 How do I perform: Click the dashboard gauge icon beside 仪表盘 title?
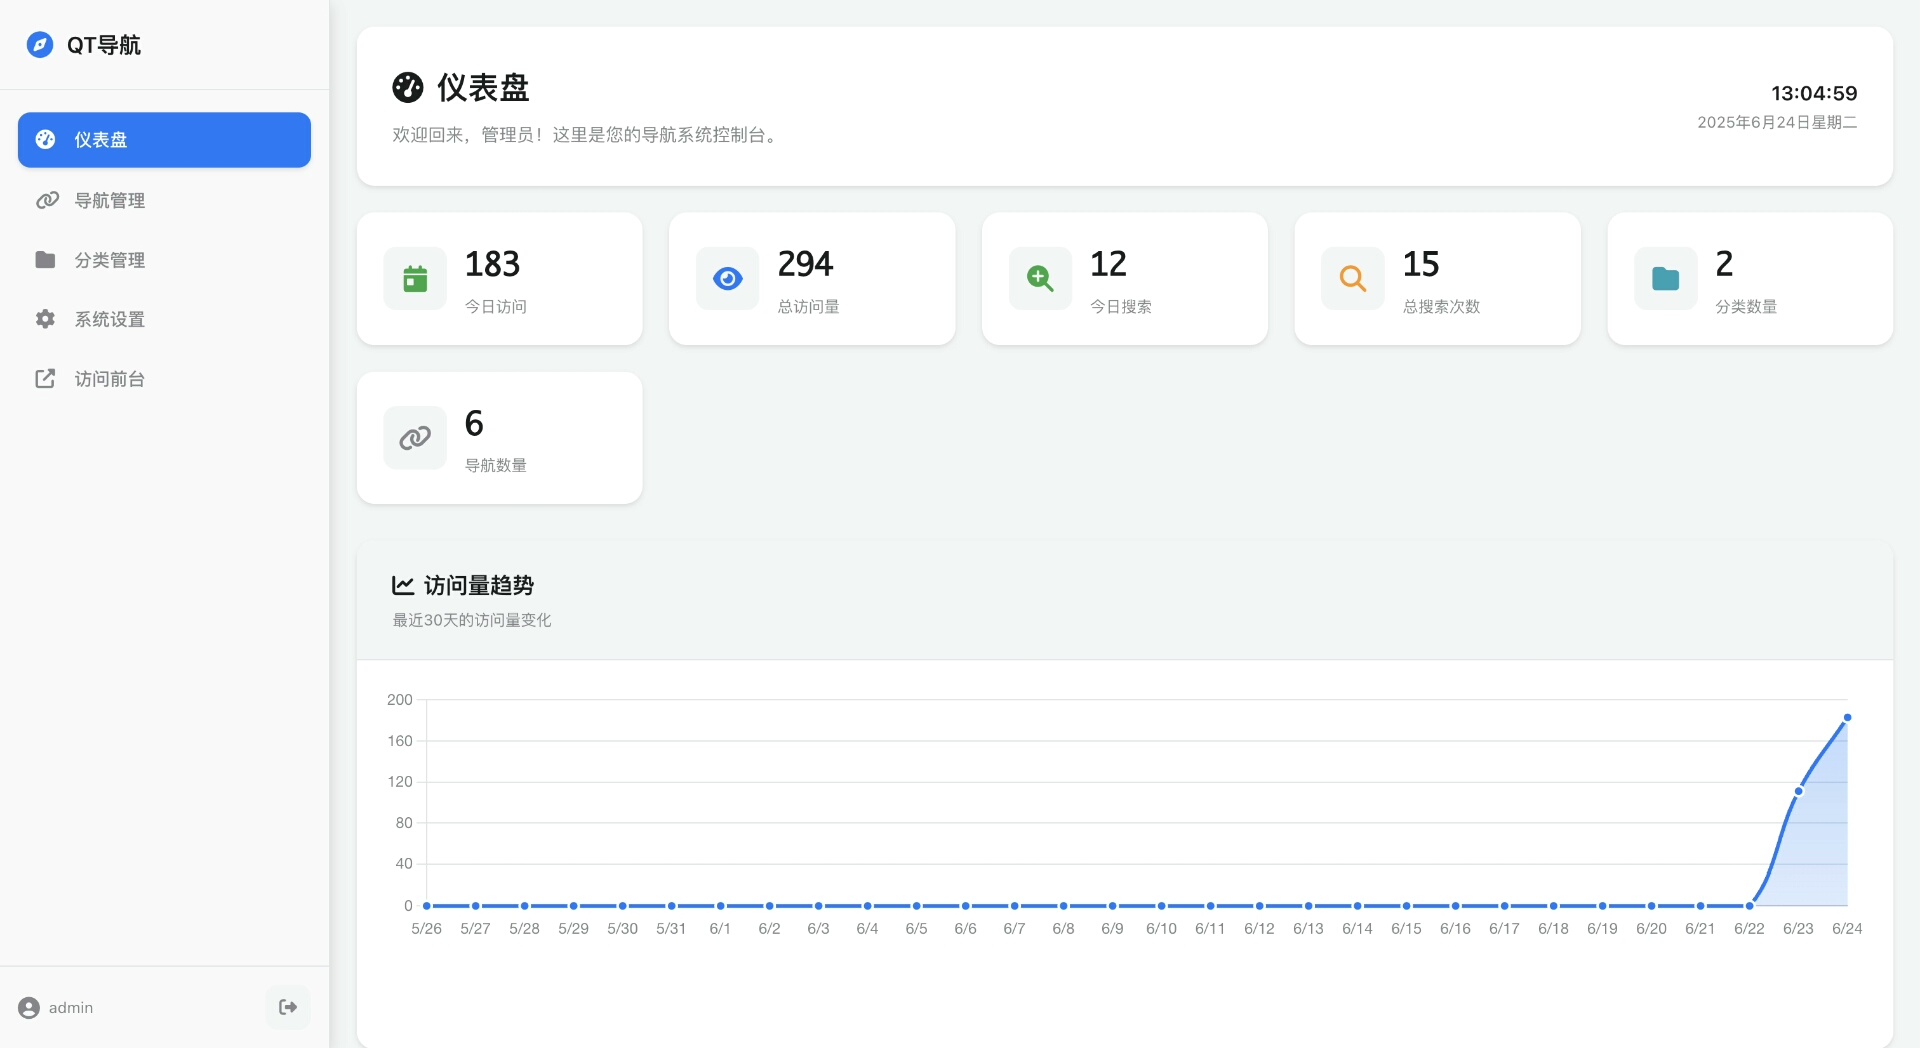coord(408,88)
